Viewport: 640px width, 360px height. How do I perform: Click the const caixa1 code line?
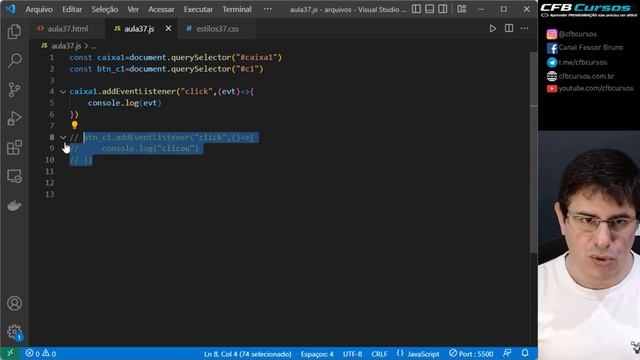click(x=176, y=58)
